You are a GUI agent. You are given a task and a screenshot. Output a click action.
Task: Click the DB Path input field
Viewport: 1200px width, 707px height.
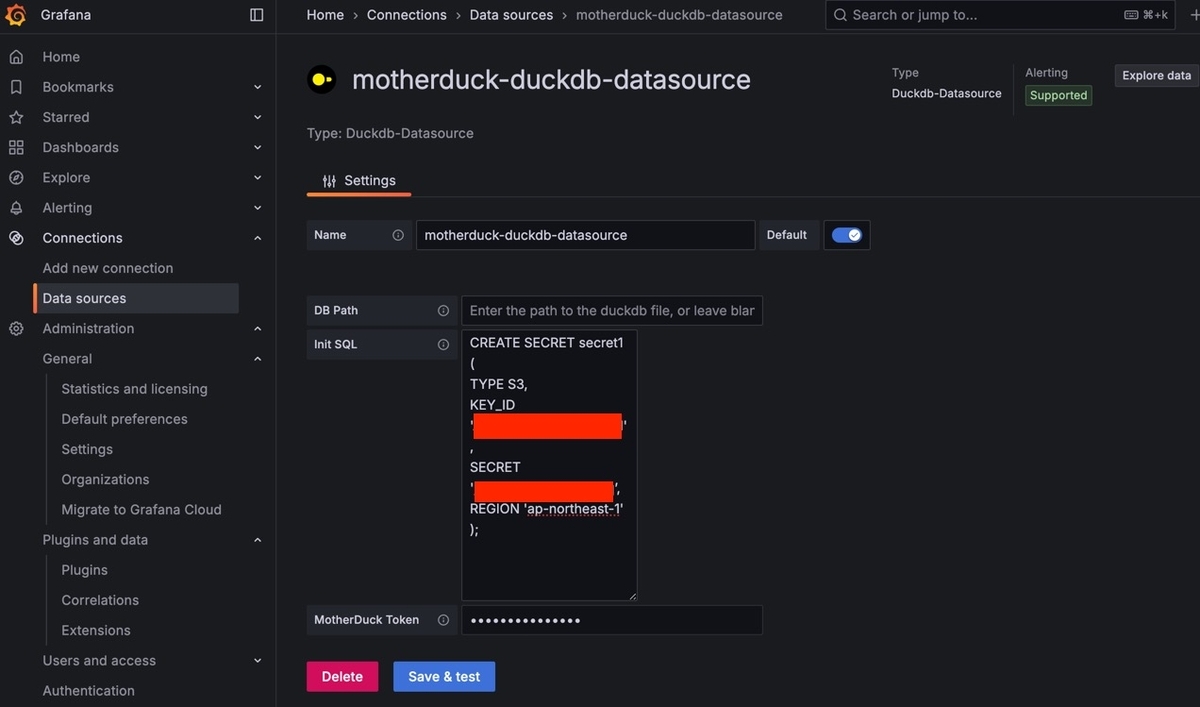pyautogui.click(x=612, y=311)
